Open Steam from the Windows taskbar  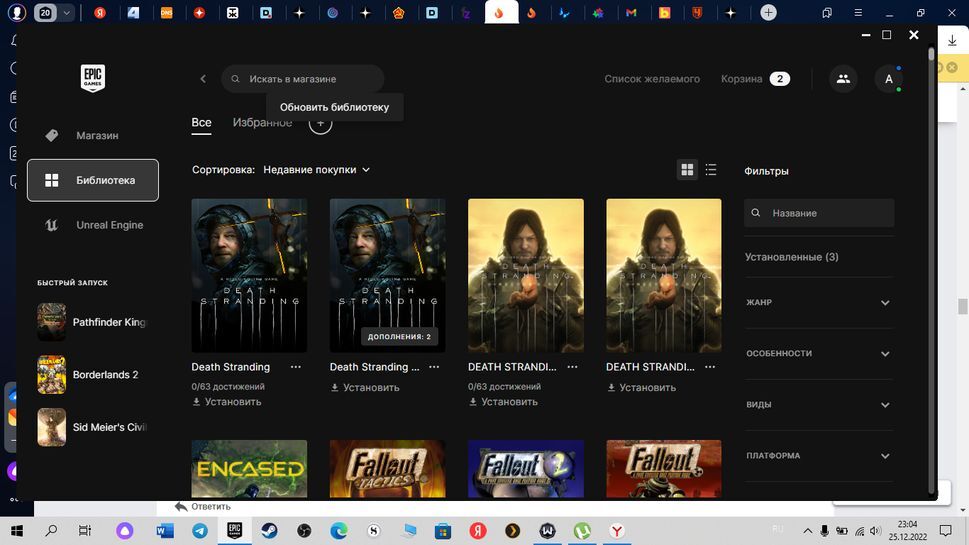(x=269, y=530)
